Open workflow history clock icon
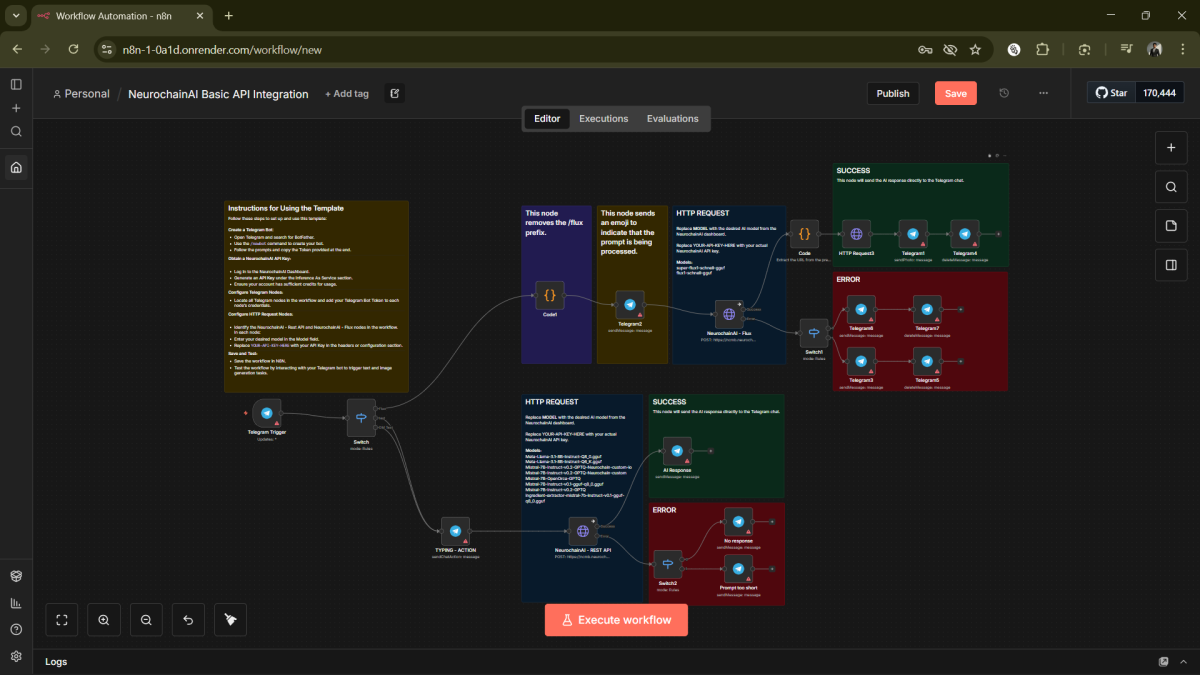The width and height of the screenshot is (1200, 675). click(x=1004, y=93)
